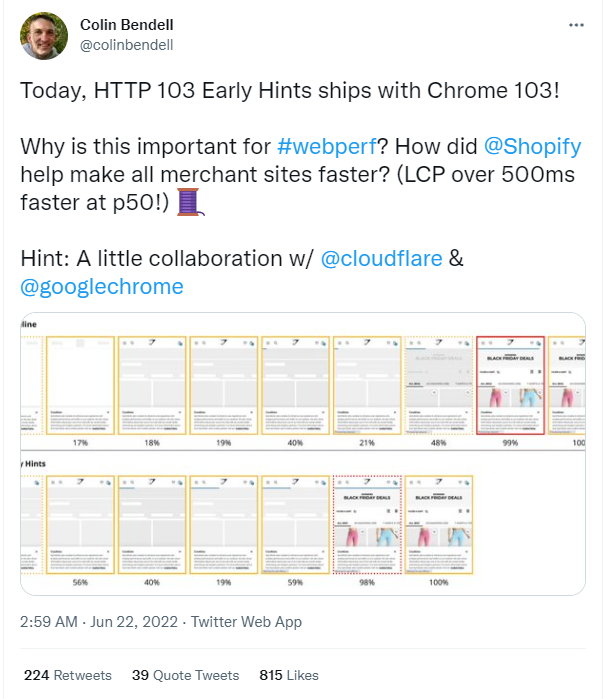Open the Colin Bendell display name
The image size is (610, 699).
tap(127, 25)
